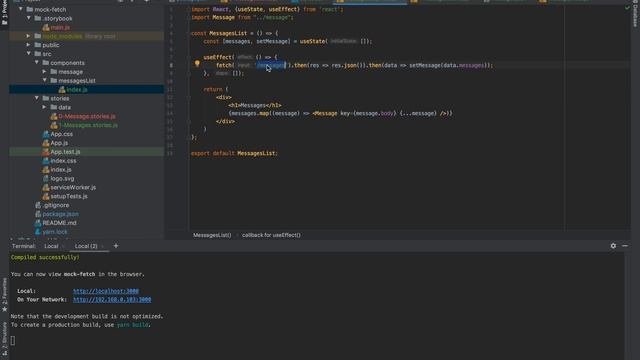The width and height of the screenshot is (640, 360).
Task: Expand the node_modules folder
Action: (x=29, y=36)
